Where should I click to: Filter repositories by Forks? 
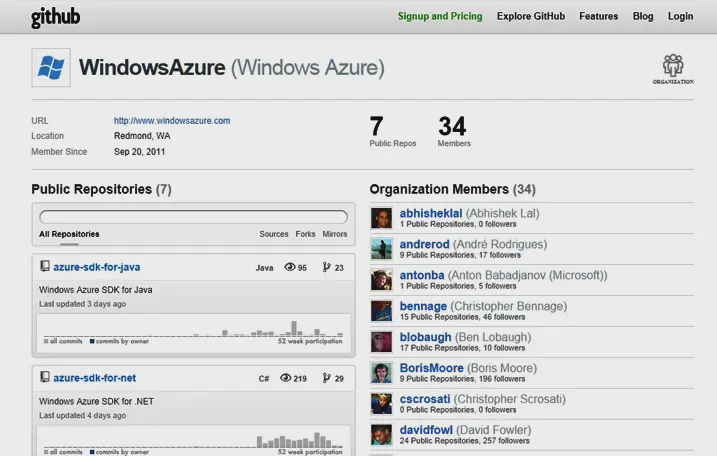[x=305, y=234]
